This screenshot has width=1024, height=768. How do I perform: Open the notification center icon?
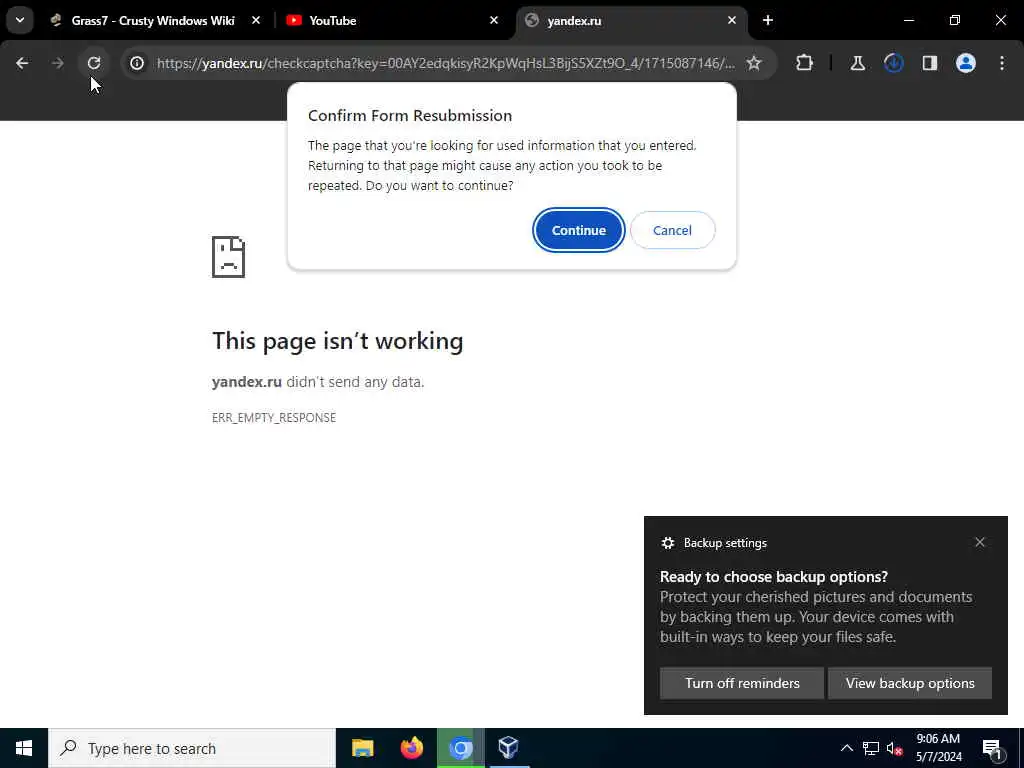point(992,749)
